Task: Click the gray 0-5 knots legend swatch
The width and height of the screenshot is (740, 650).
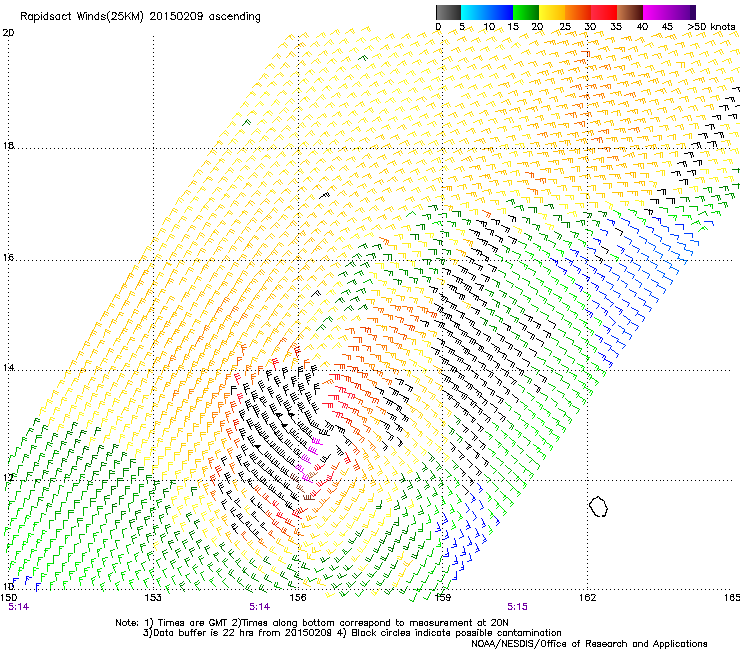Action: [x=448, y=12]
